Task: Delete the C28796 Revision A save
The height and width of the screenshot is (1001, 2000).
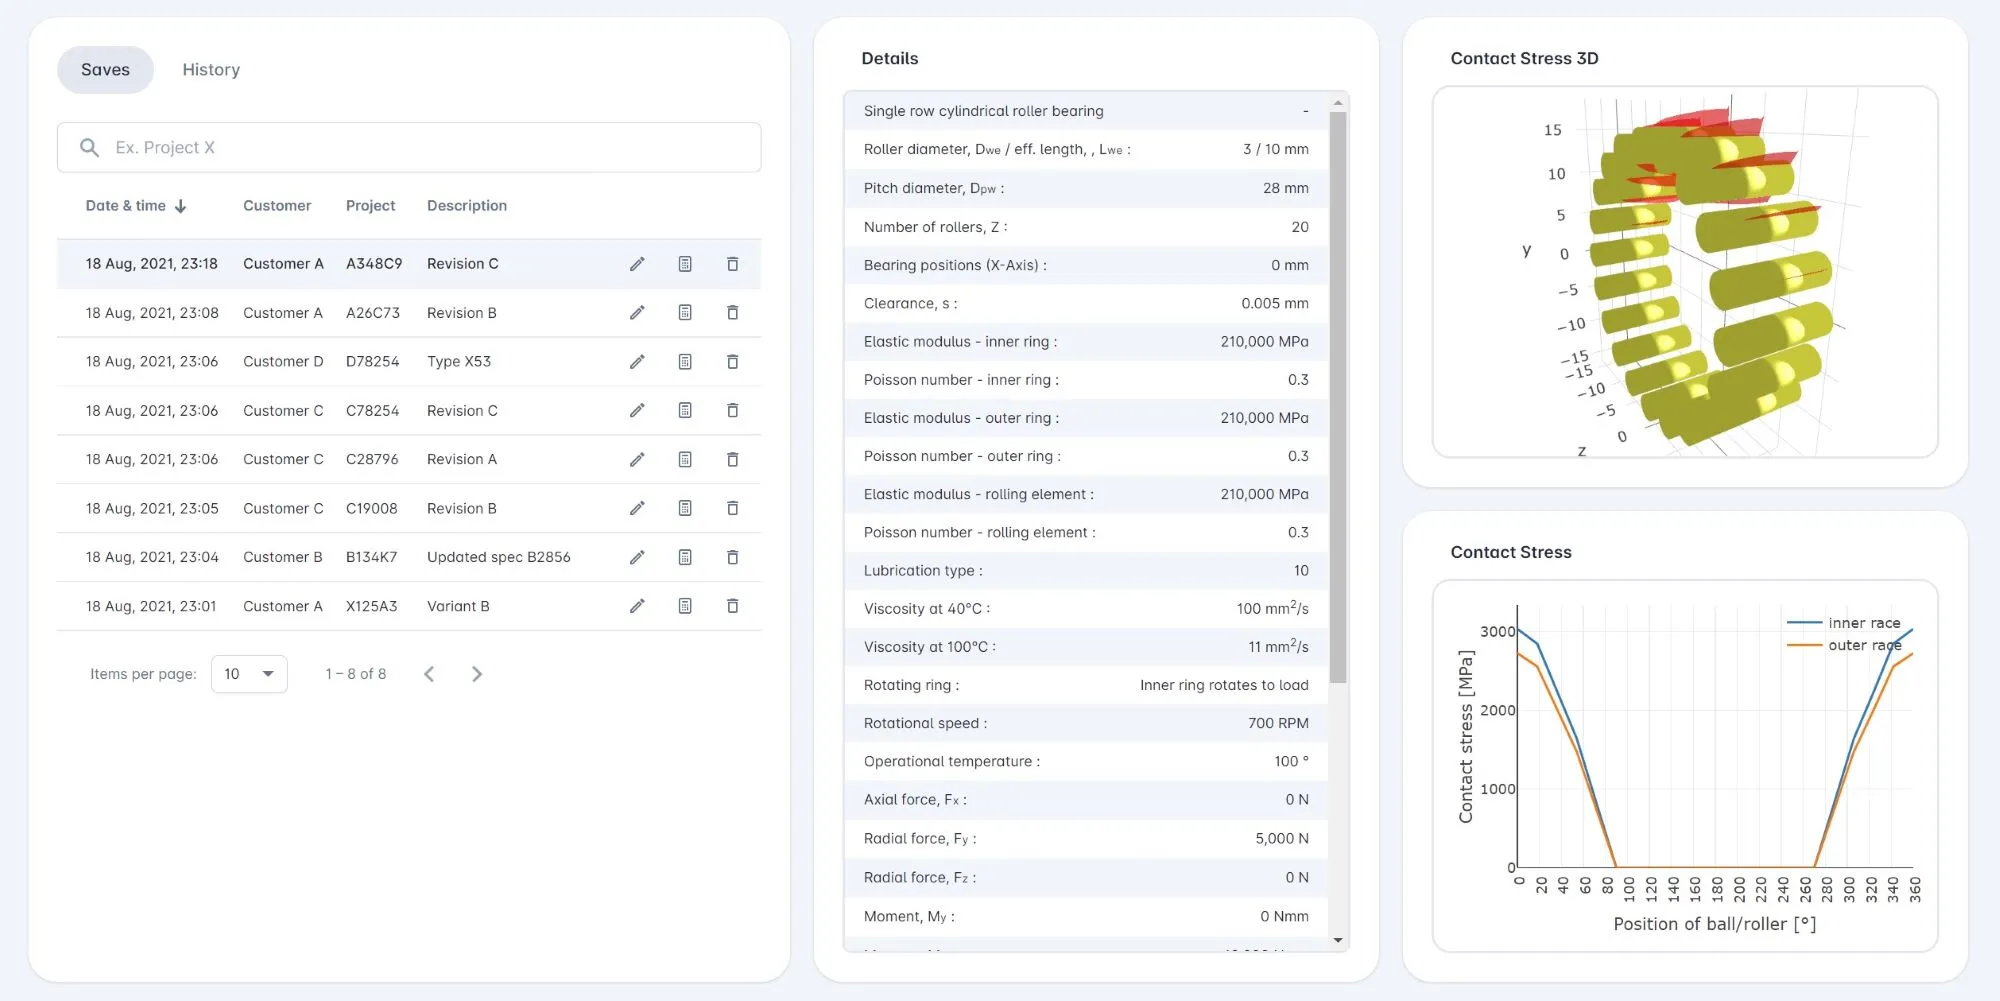Action: click(x=733, y=460)
